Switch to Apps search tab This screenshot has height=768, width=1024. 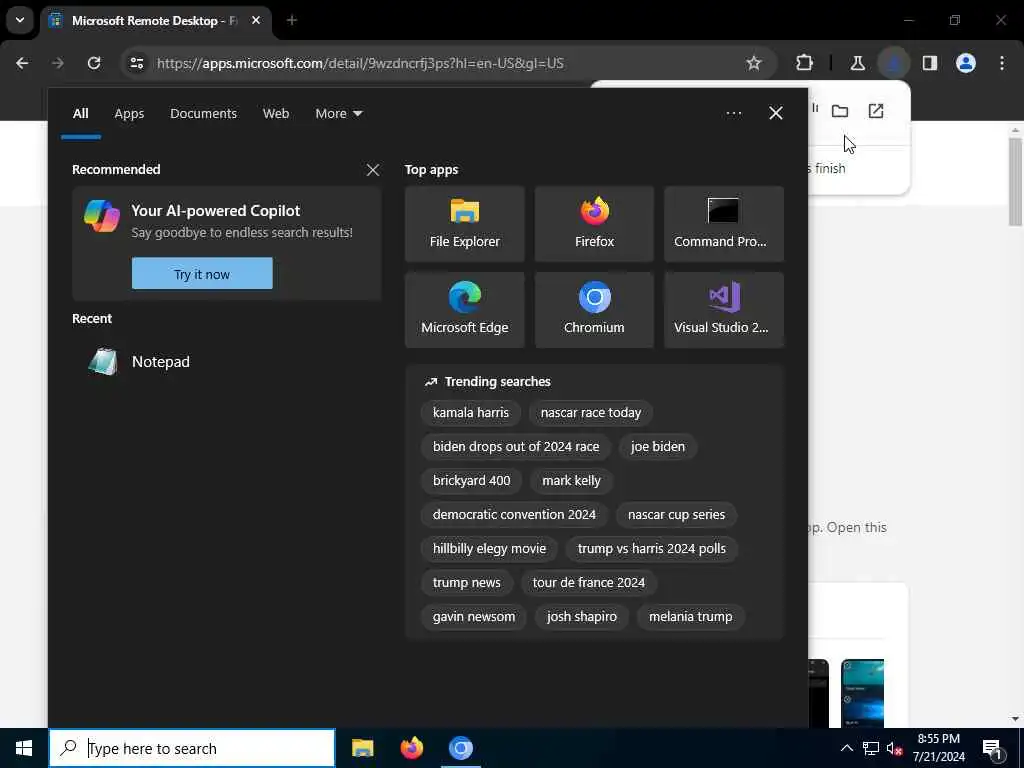click(129, 114)
